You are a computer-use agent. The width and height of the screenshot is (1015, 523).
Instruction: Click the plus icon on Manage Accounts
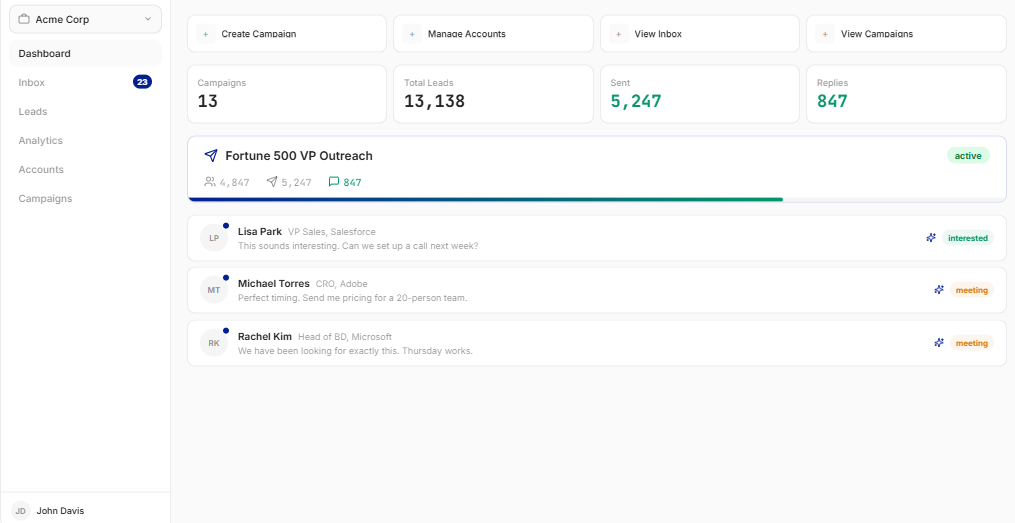click(412, 34)
